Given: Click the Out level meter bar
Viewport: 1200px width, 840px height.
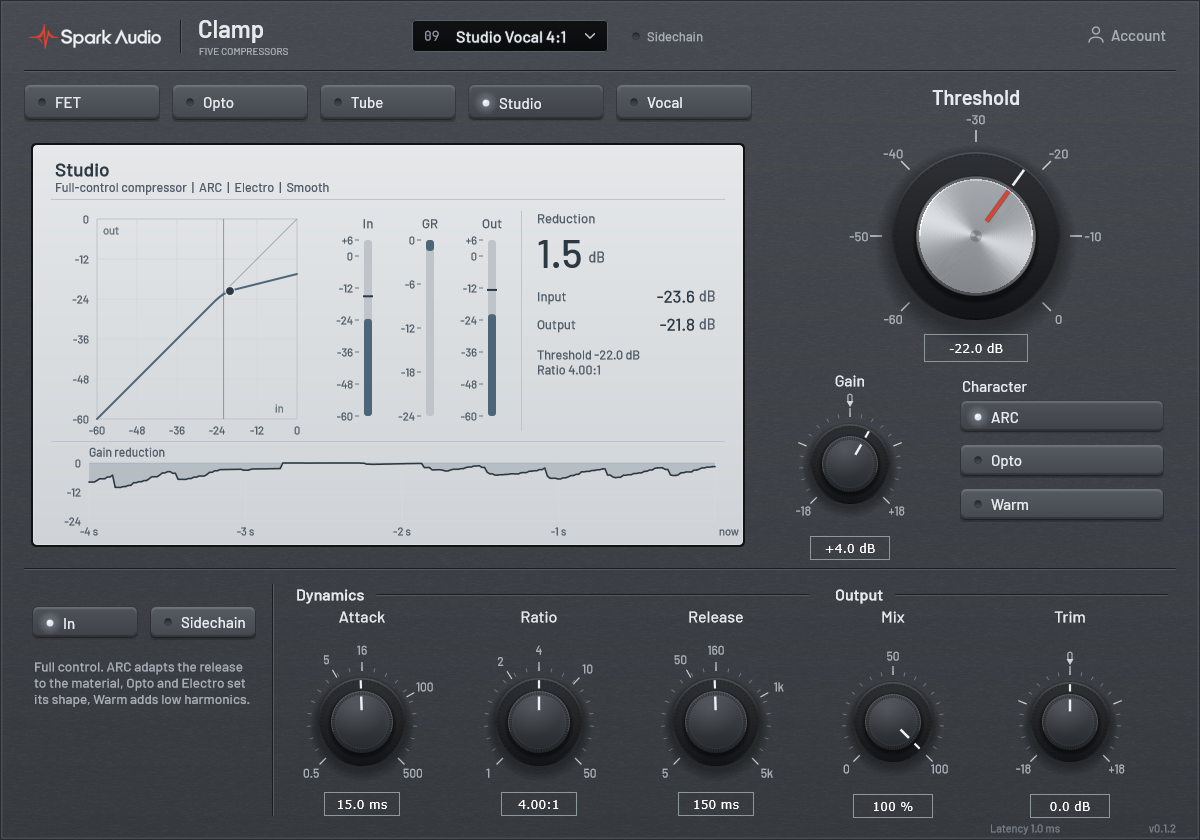Looking at the screenshot, I should tap(492, 328).
